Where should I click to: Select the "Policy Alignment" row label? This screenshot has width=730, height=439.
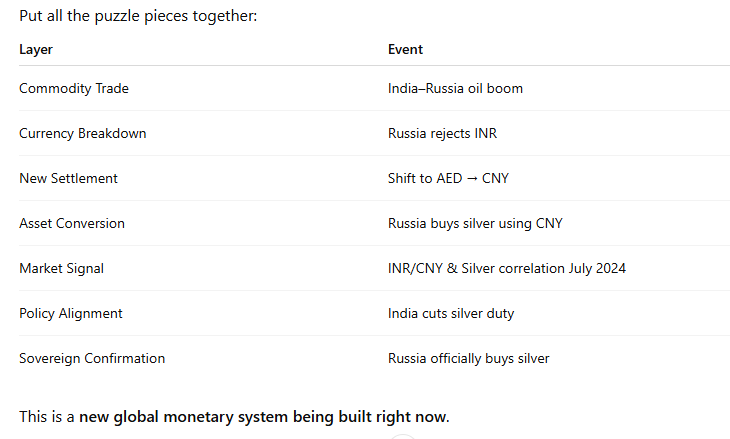pyautogui.click(x=71, y=313)
